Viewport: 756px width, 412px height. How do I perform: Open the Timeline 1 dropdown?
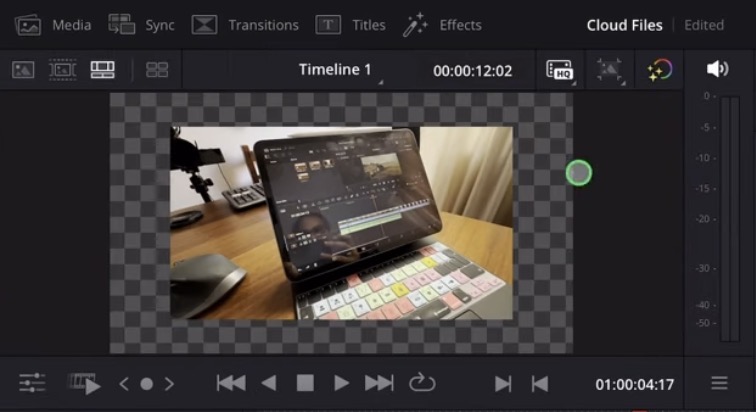click(x=340, y=70)
